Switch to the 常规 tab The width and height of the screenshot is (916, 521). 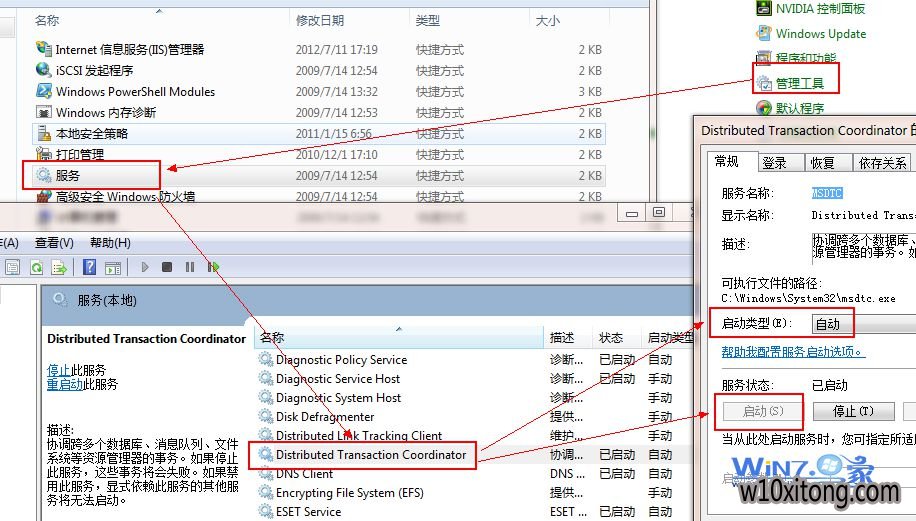(726, 161)
